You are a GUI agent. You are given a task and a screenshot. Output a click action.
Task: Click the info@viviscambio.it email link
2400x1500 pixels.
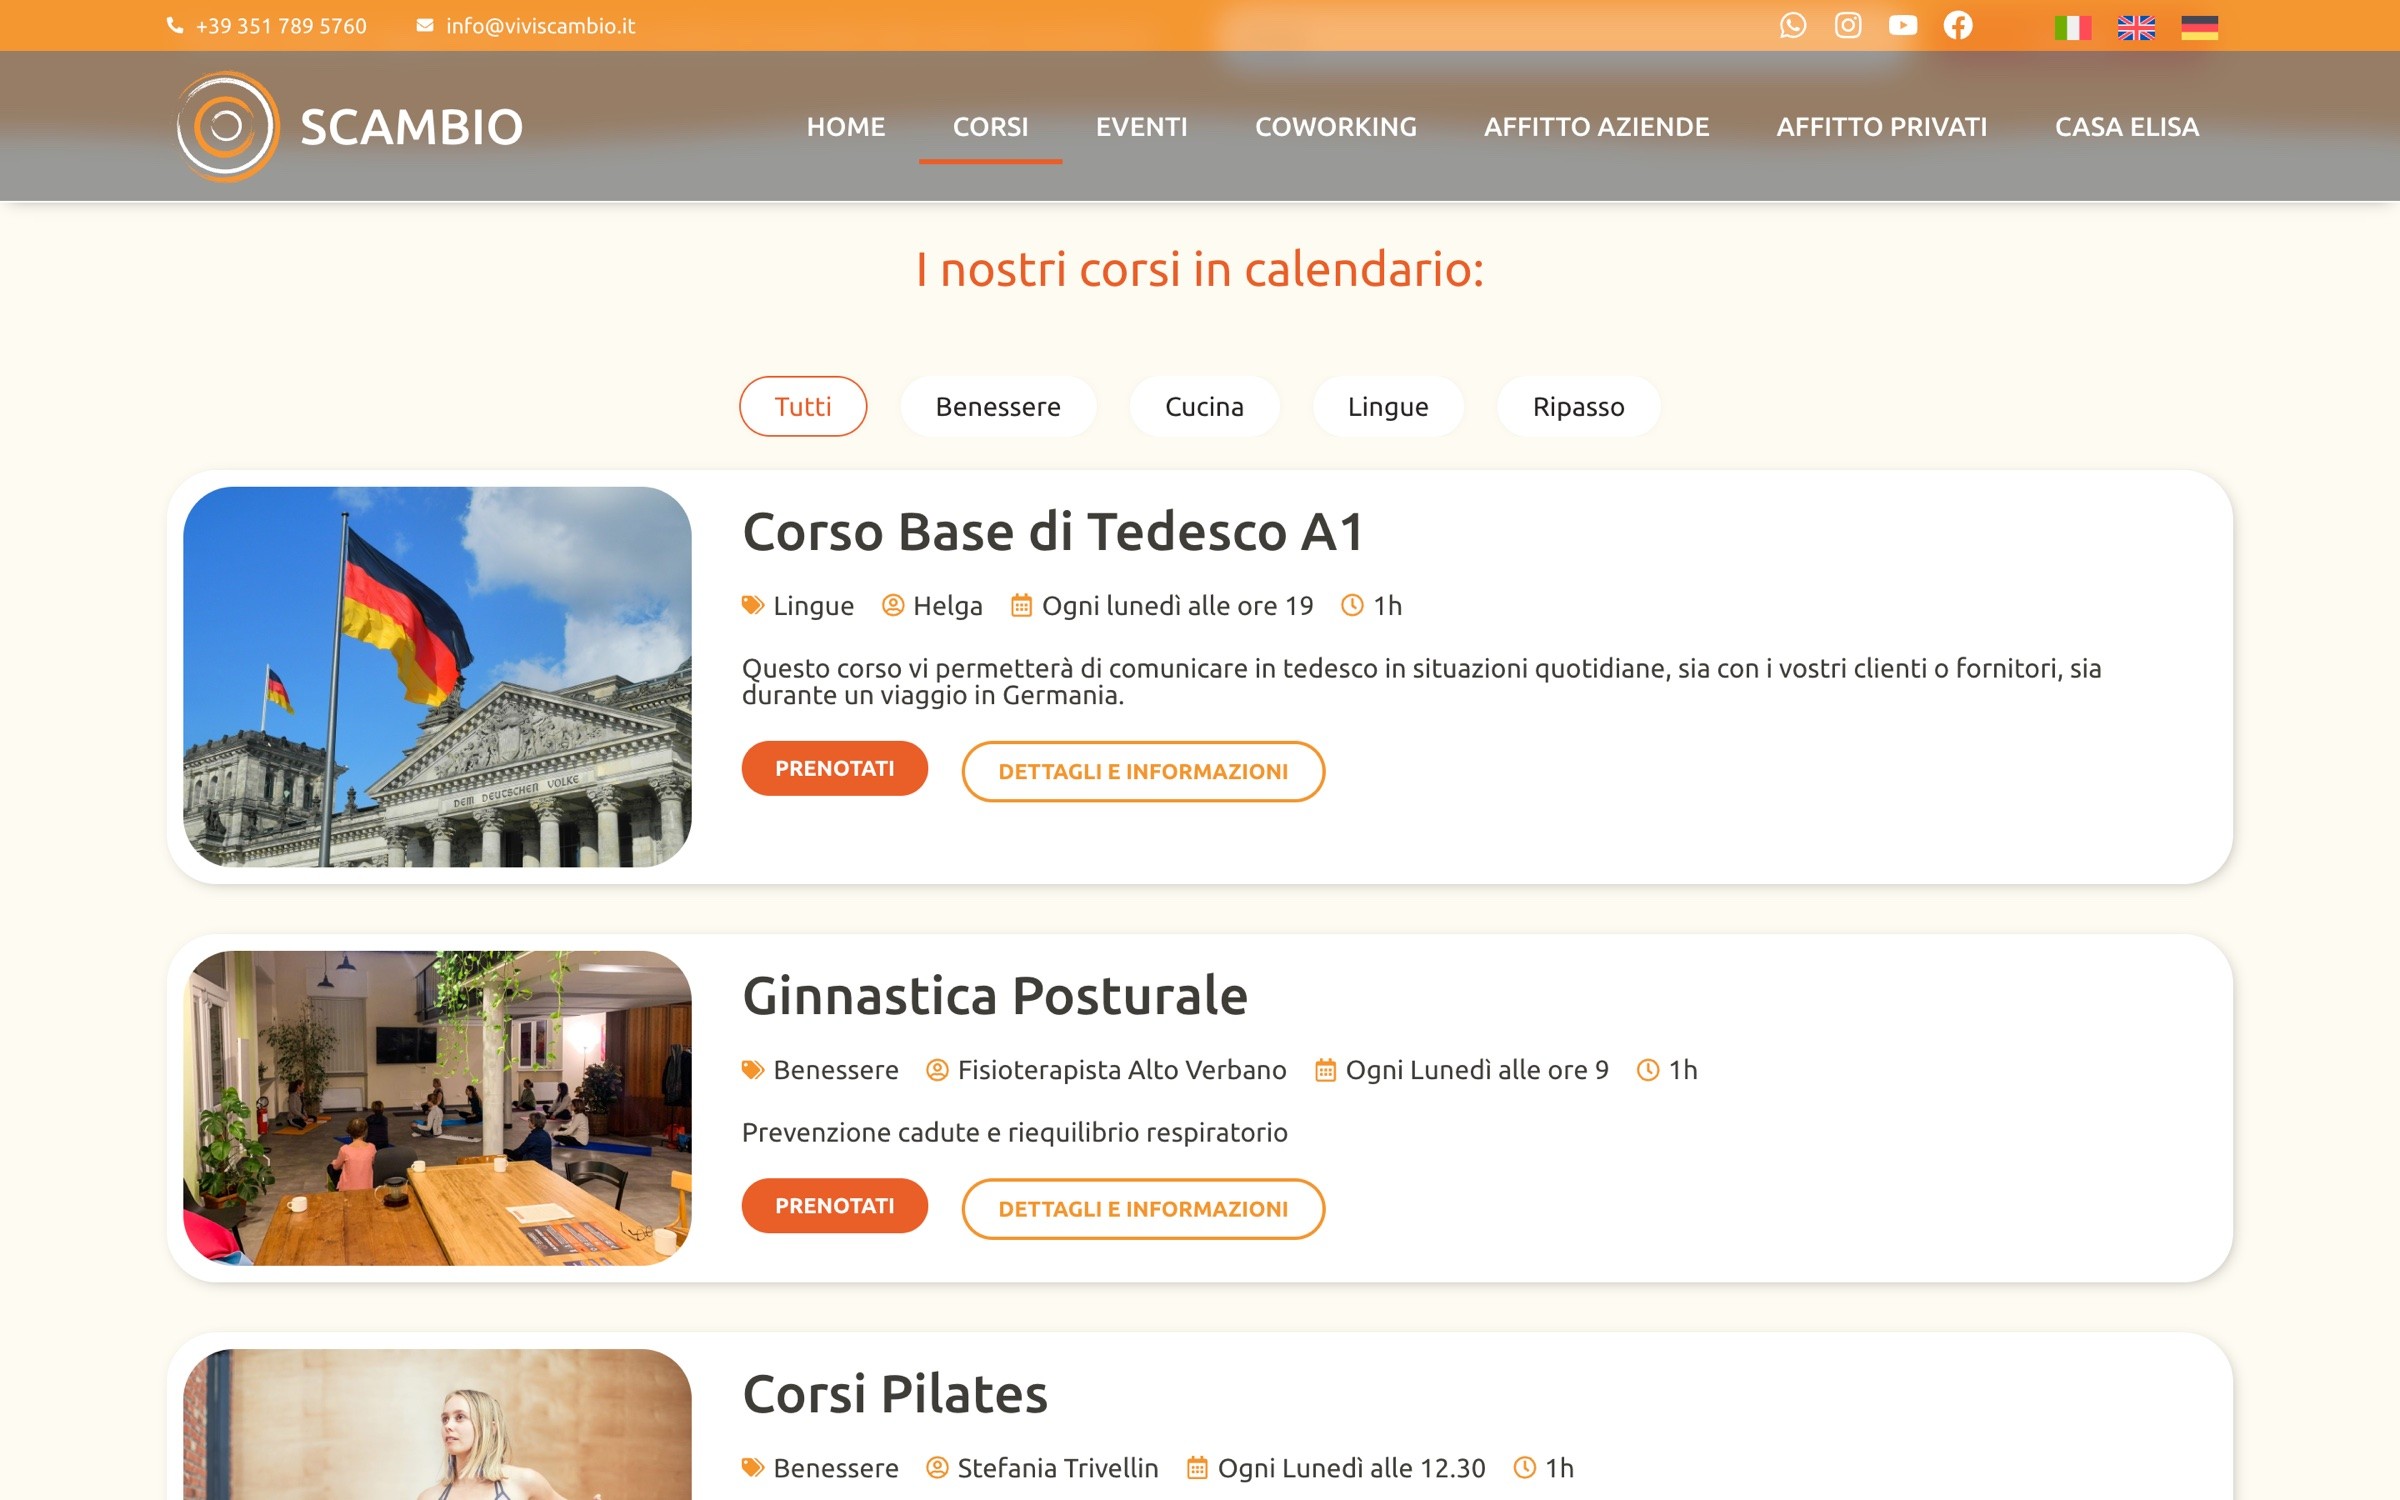[x=540, y=26]
